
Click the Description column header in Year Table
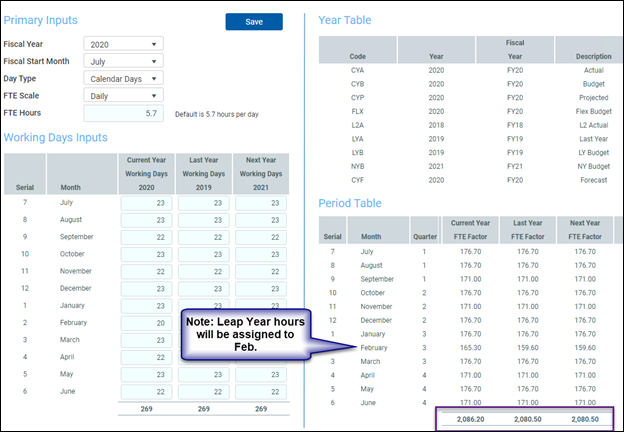(593, 56)
